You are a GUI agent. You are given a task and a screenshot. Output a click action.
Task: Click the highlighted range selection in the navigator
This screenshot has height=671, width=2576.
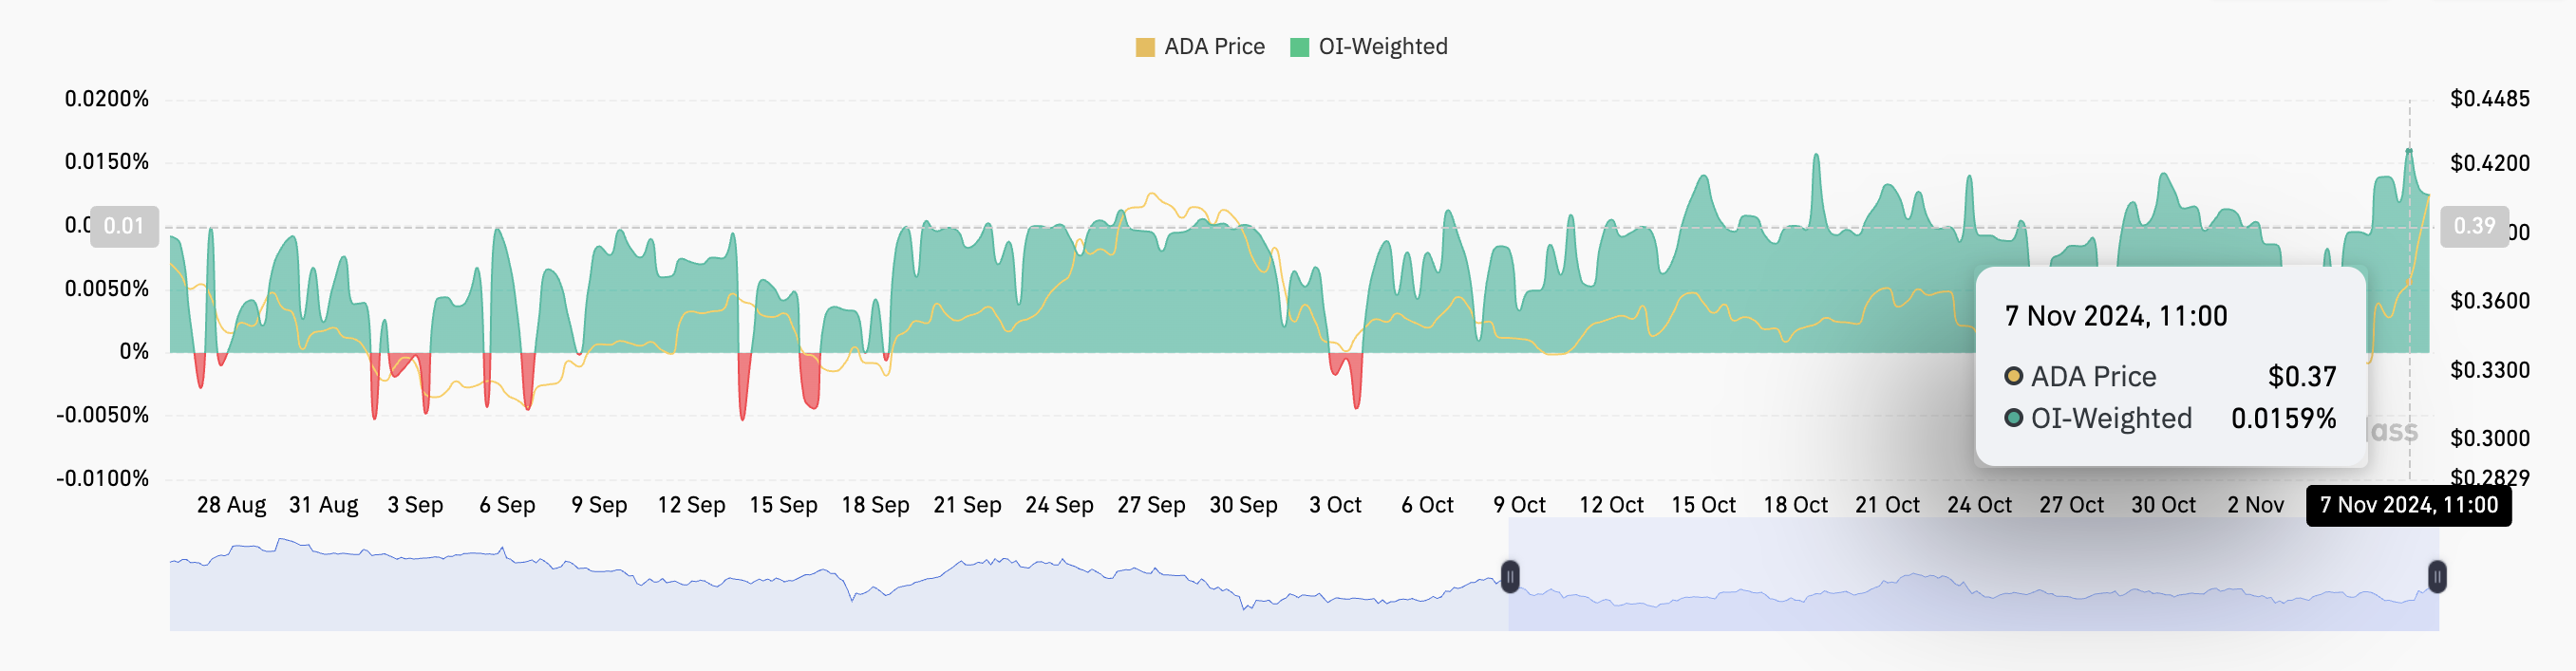1973,575
